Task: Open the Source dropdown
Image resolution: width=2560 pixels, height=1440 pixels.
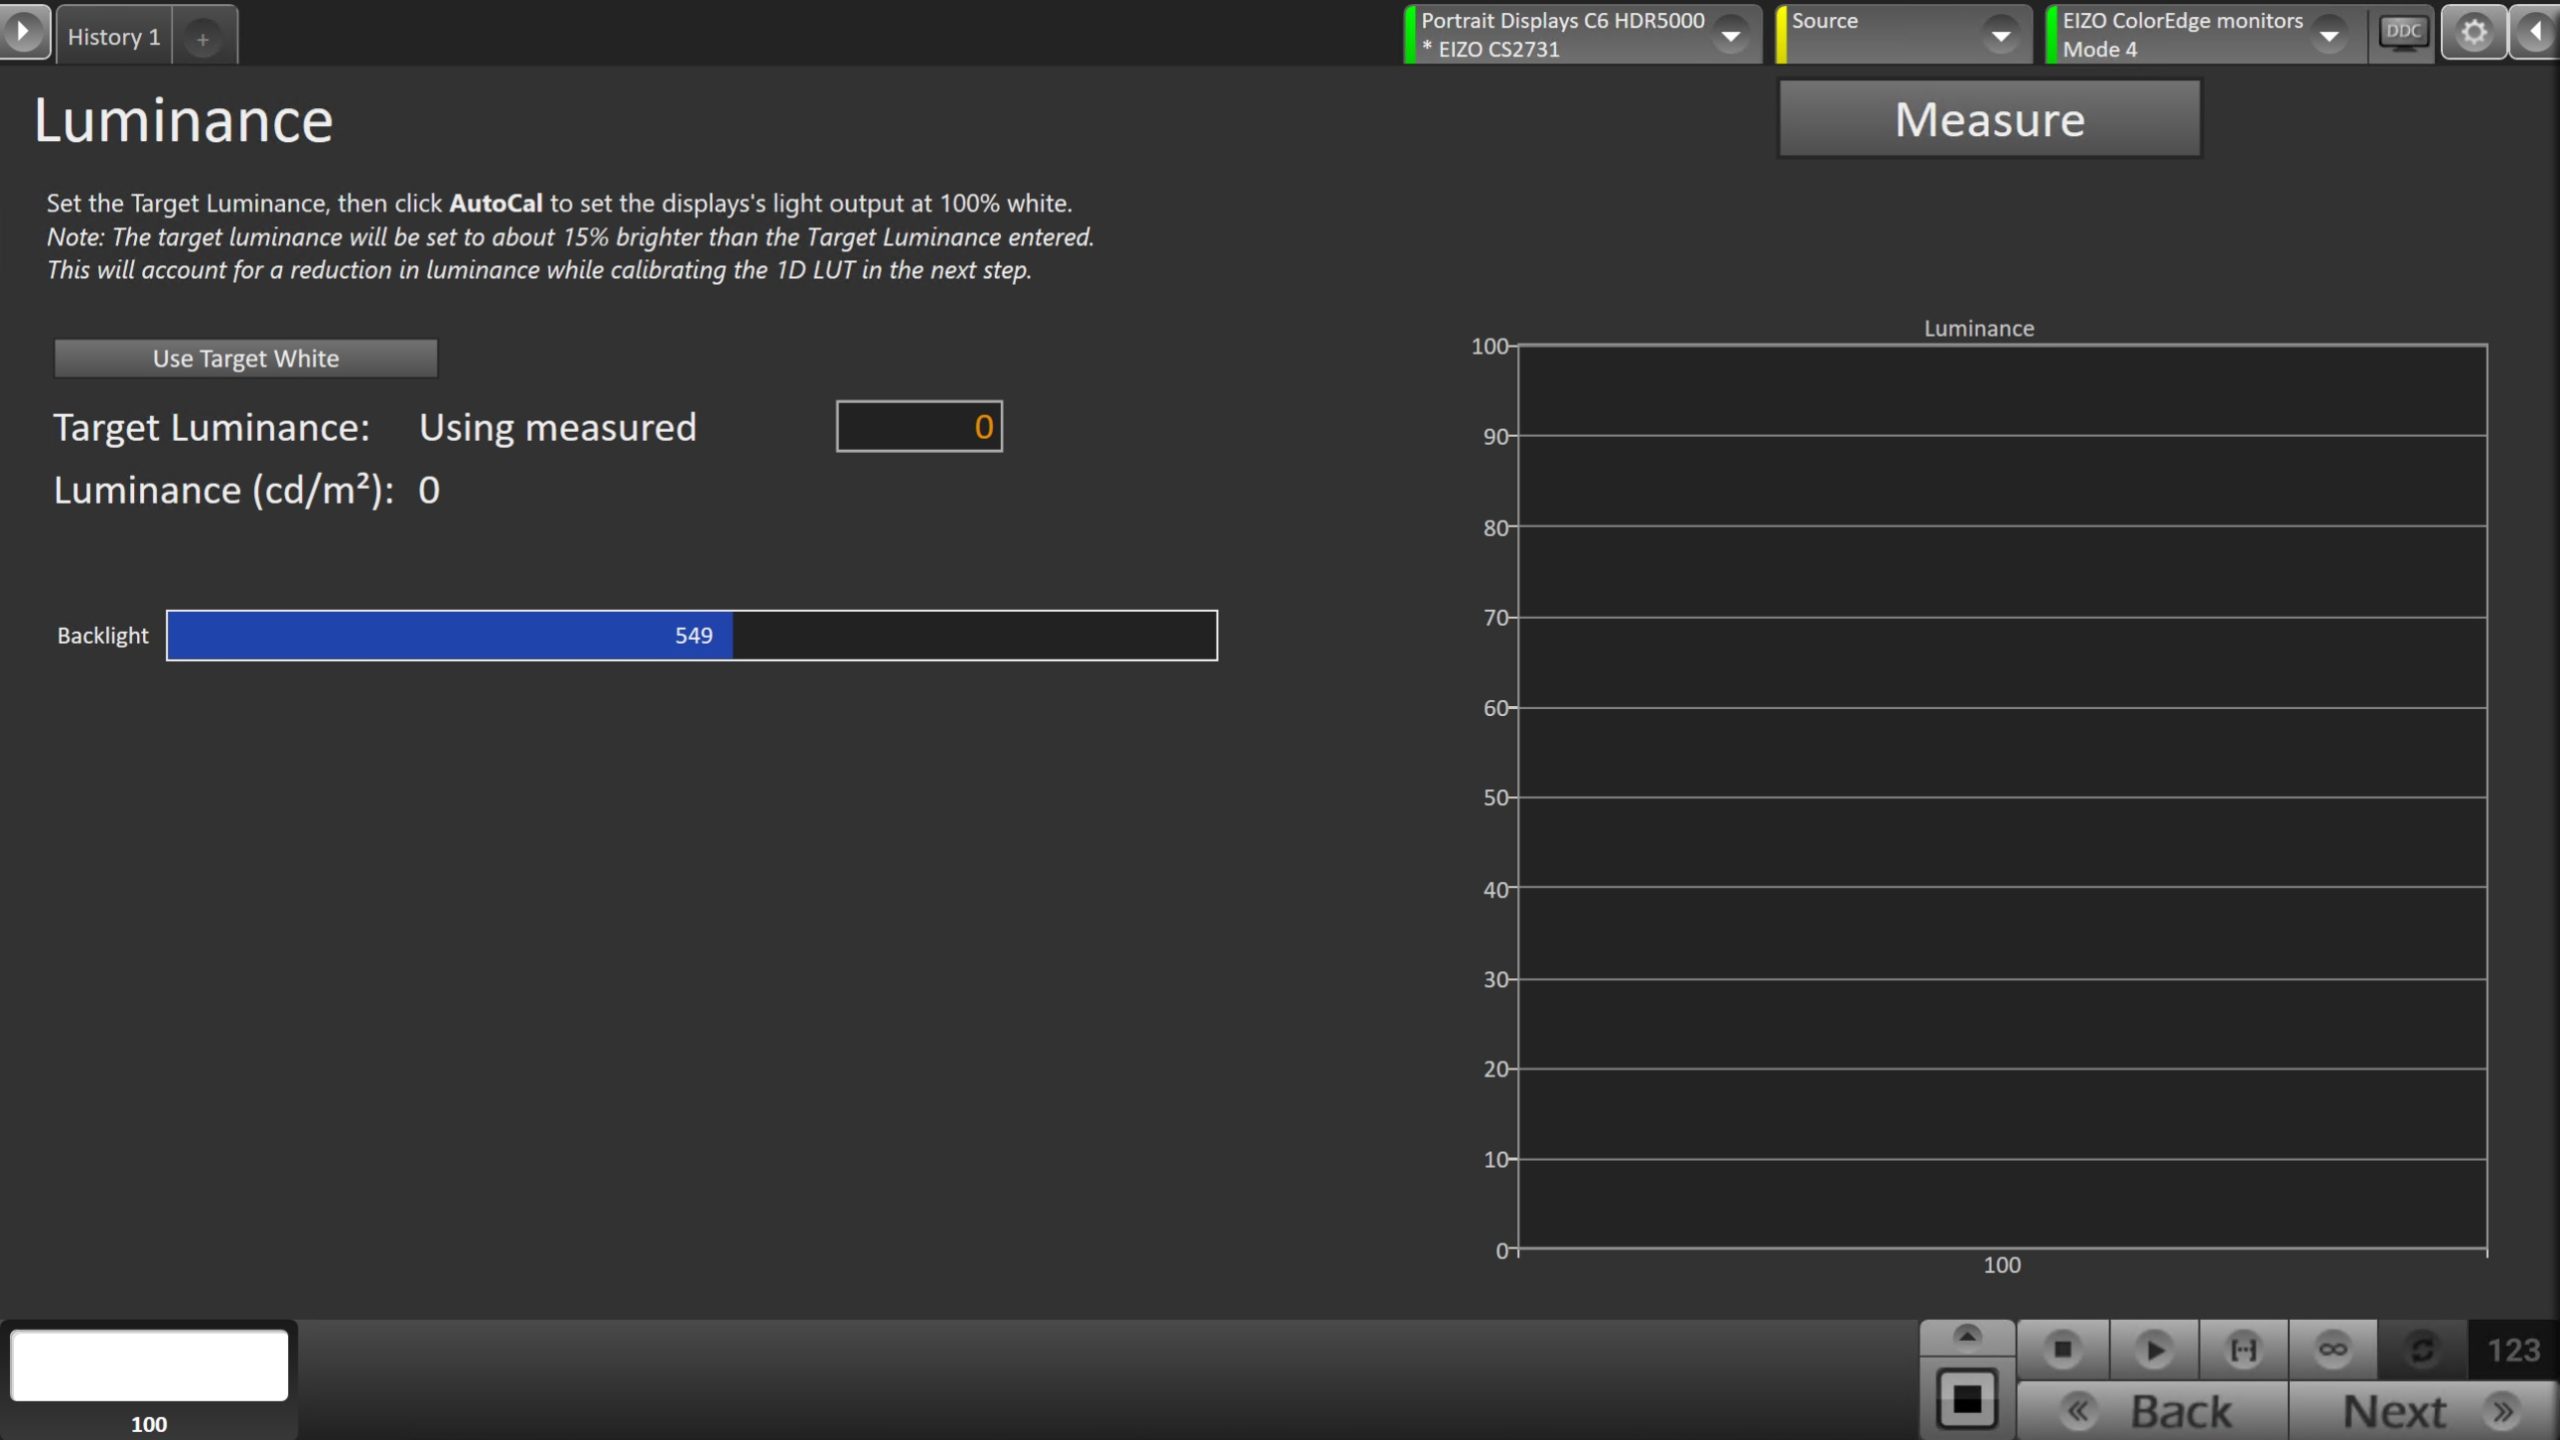Action: coord(2000,35)
